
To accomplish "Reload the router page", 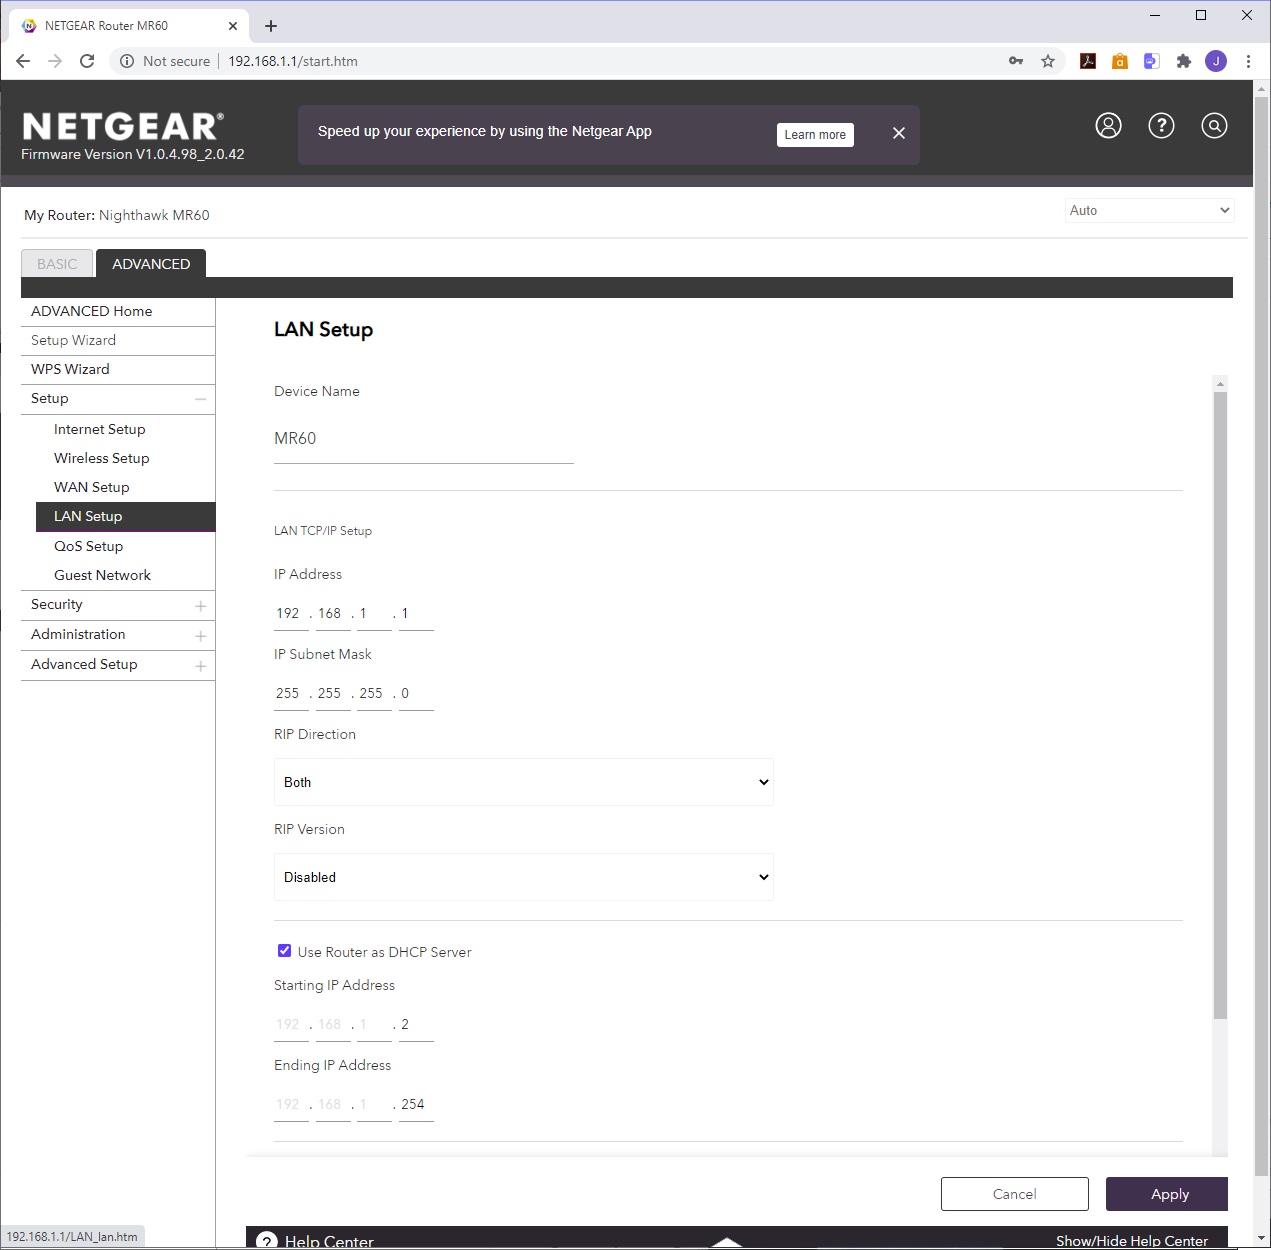I will (87, 61).
